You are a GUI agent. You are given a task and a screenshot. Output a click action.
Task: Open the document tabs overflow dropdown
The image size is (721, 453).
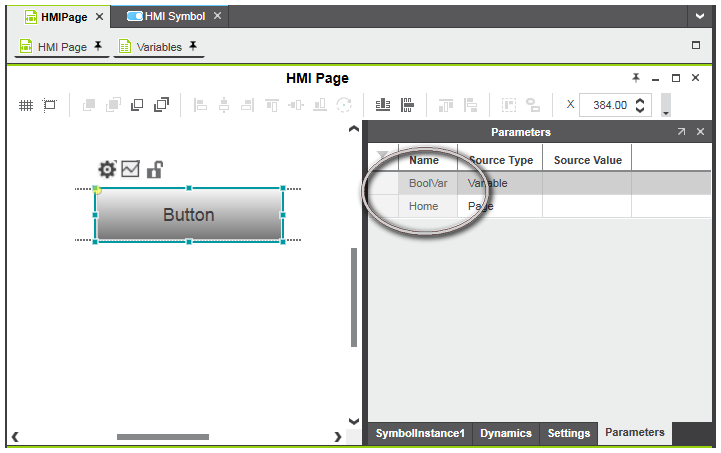point(699,17)
